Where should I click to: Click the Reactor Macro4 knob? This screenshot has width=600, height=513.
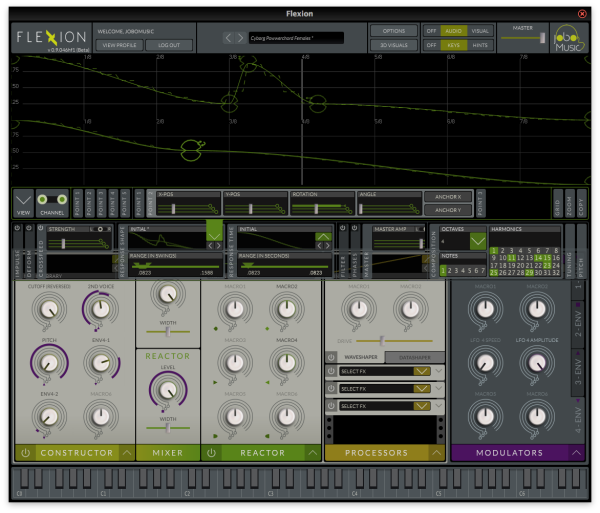pyautogui.click(x=287, y=363)
